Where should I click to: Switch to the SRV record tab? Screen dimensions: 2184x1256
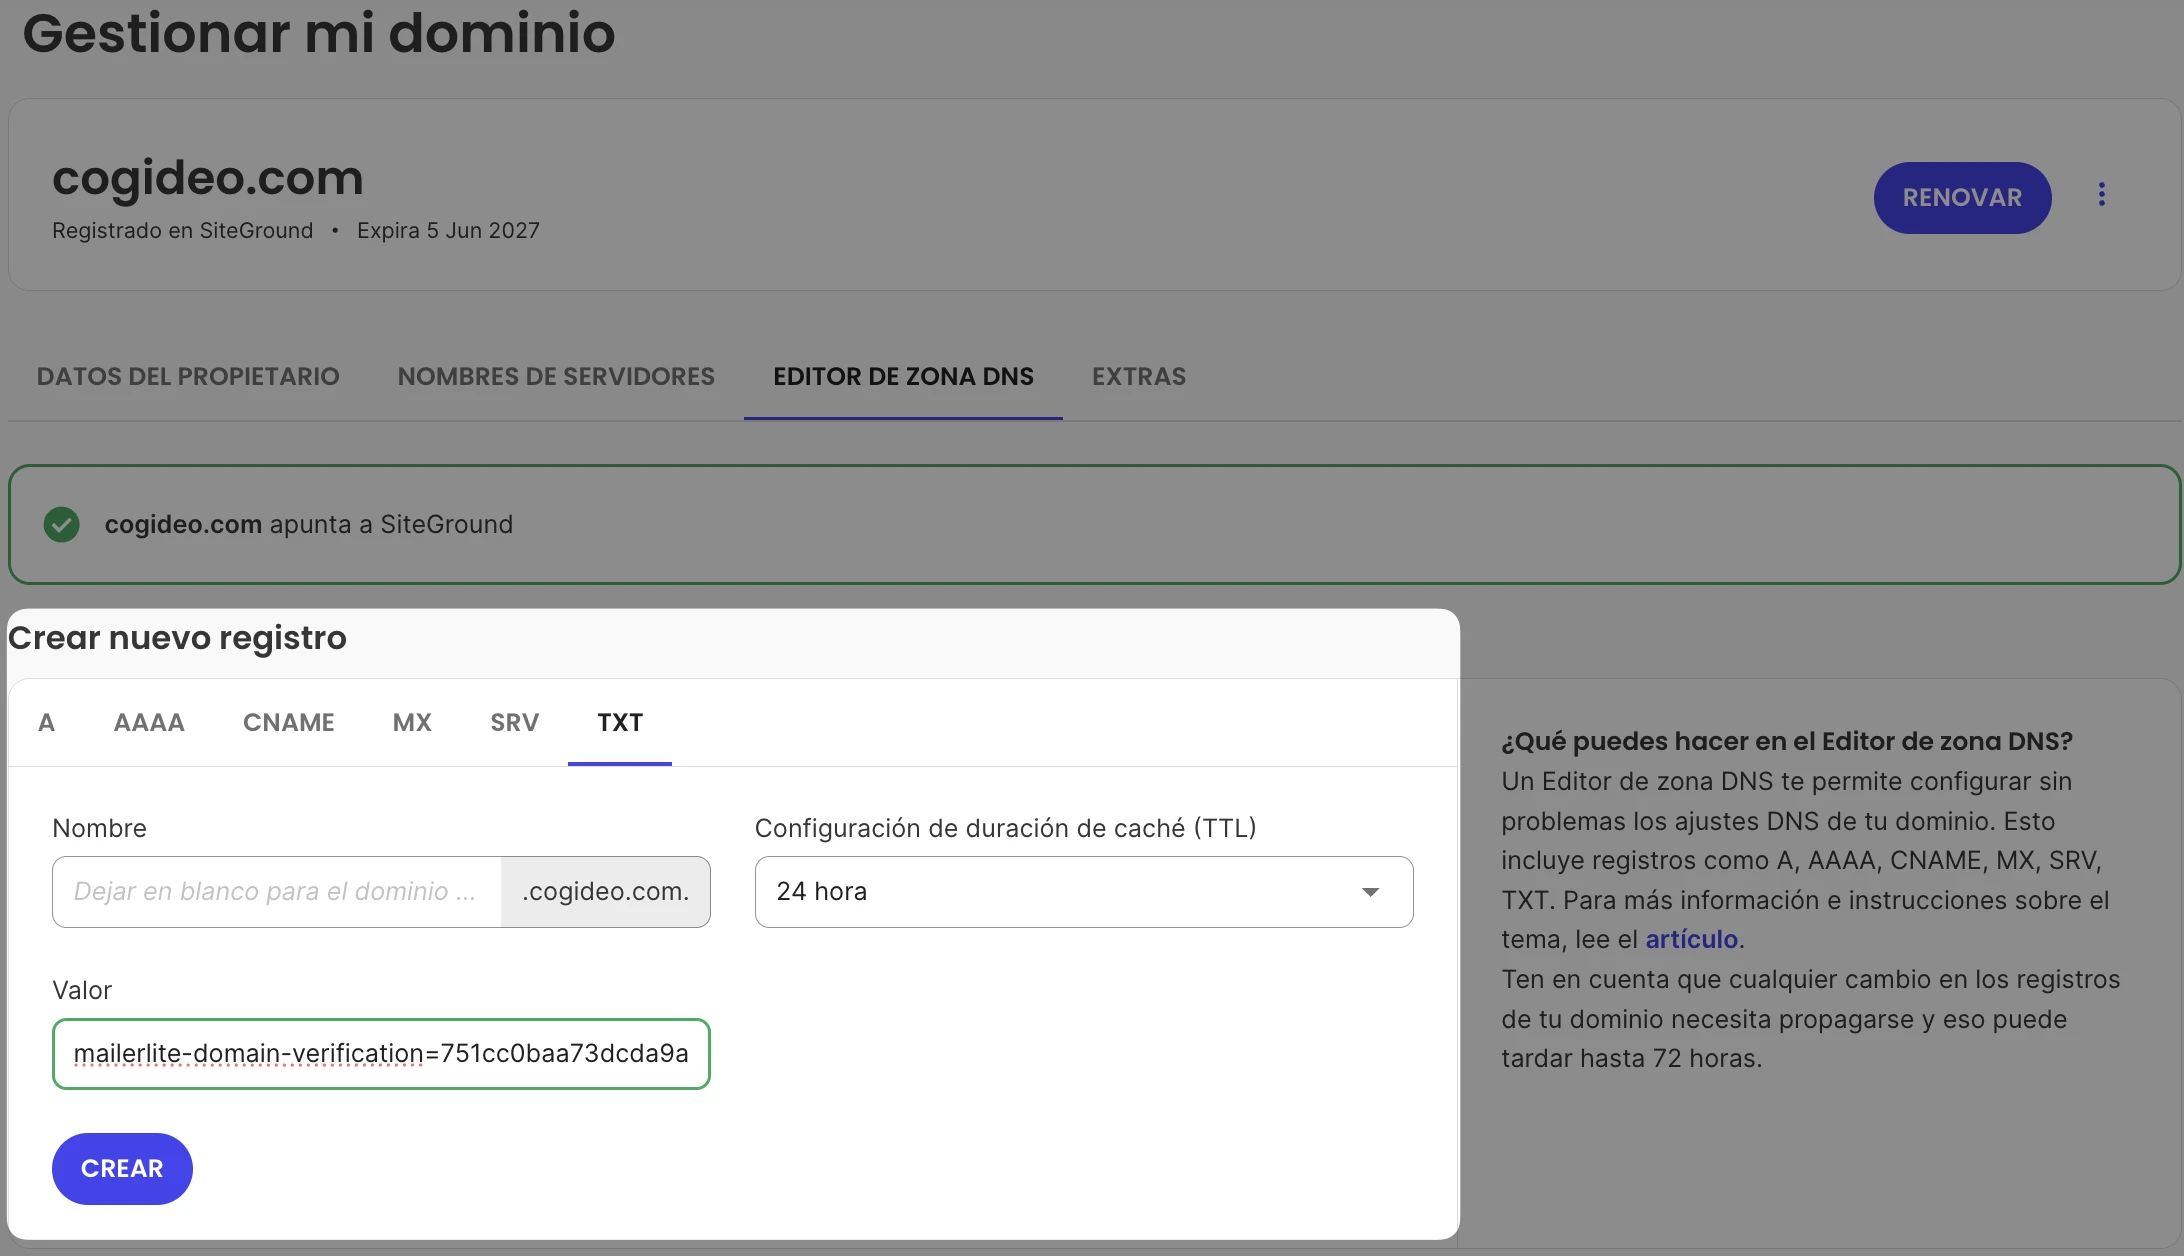pyautogui.click(x=514, y=722)
